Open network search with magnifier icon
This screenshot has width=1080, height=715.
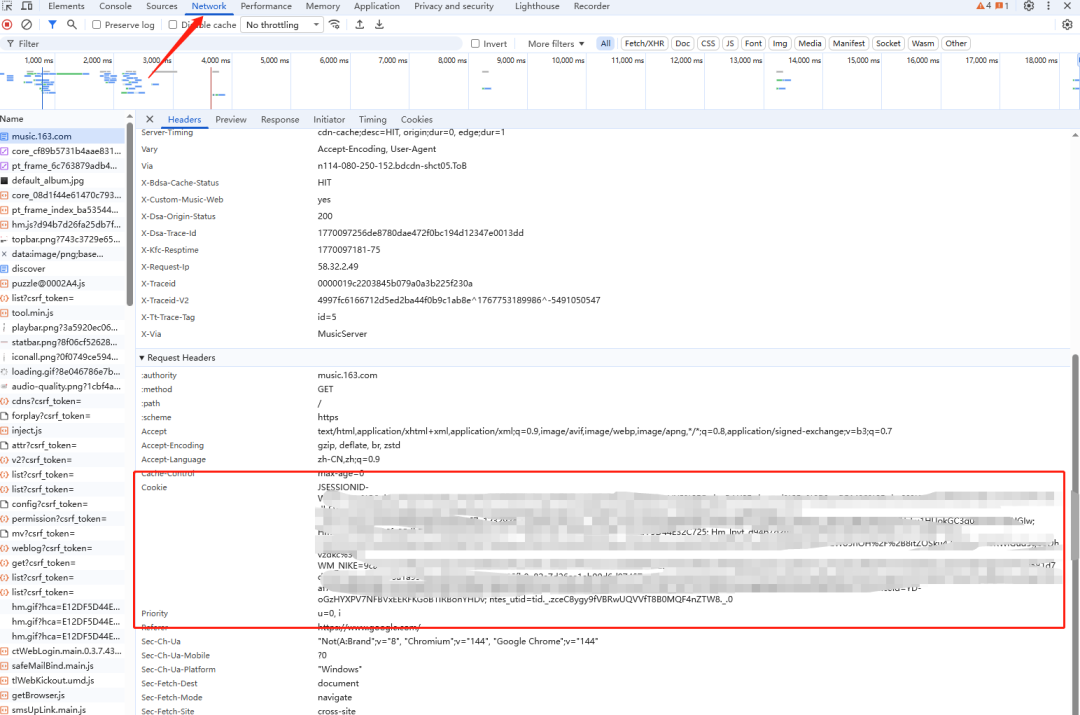pyautogui.click(x=71, y=25)
